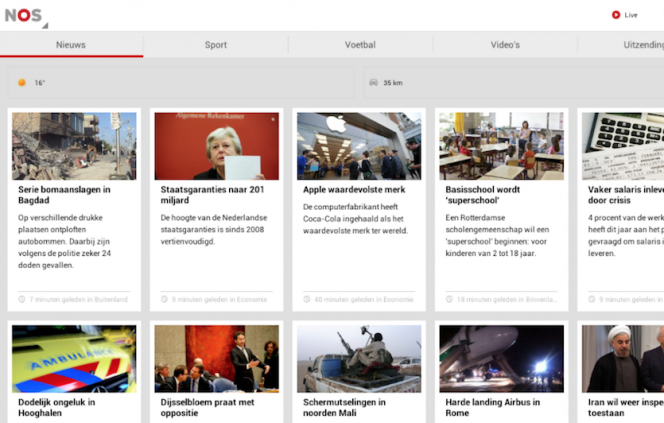Click the 35 km traffic info bar
The width and height of the screenshot is (664, 423).
[x=508, y=83]
